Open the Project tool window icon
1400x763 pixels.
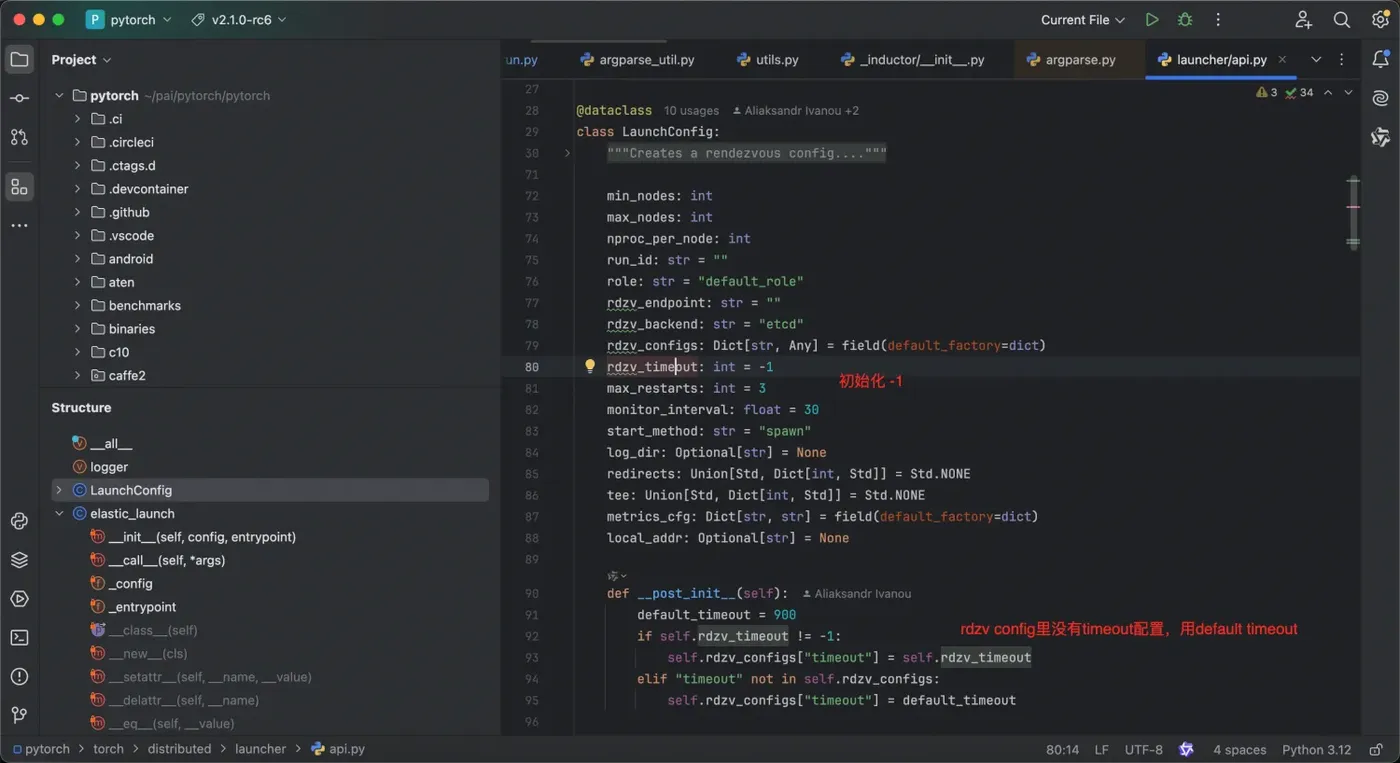pos(19,60)
